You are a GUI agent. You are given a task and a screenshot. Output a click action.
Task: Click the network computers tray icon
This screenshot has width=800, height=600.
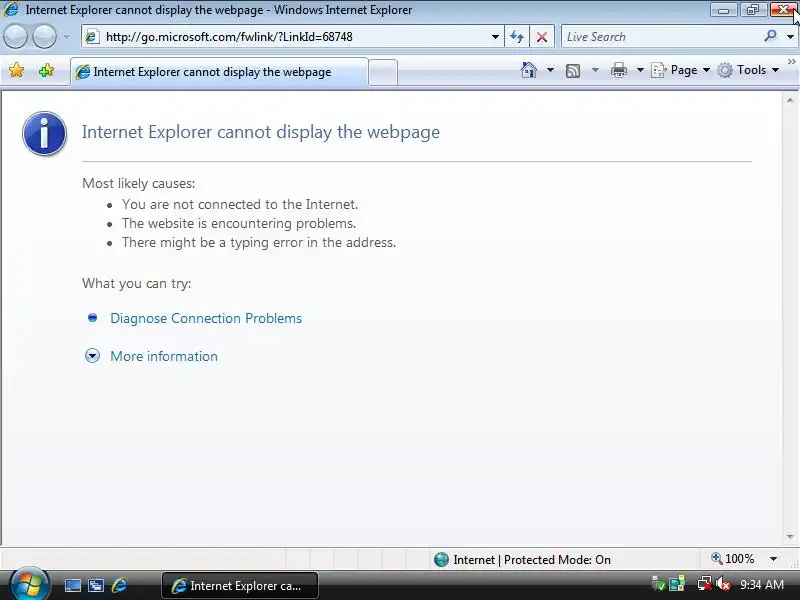tap(677, 584)
